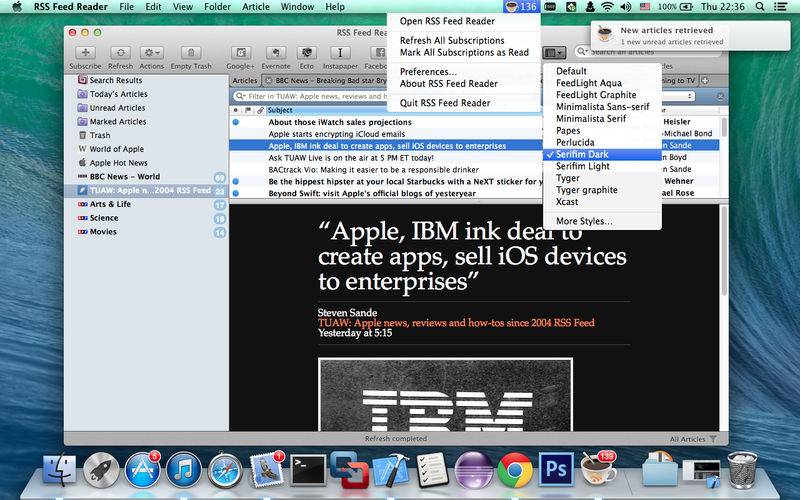
Task: Click the New articles retrieved notification
Action: click(x=690, y=36)
